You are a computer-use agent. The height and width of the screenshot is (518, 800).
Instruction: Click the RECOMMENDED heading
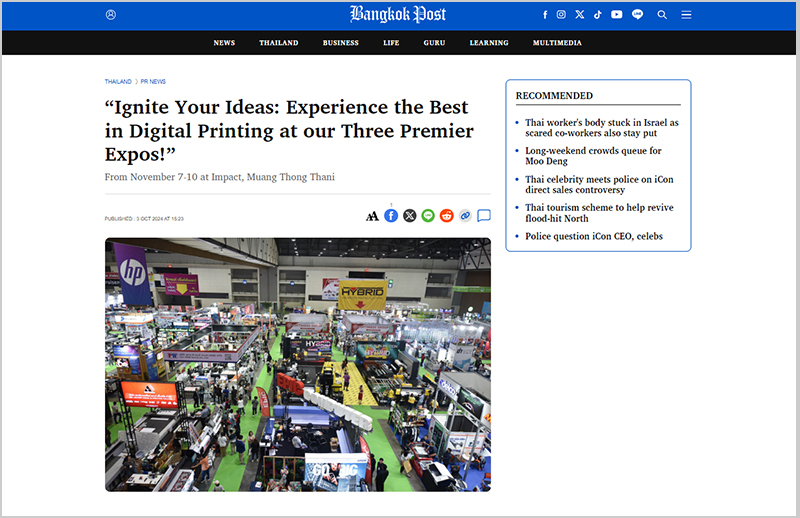pyautogui.click(x=554, y=96)
